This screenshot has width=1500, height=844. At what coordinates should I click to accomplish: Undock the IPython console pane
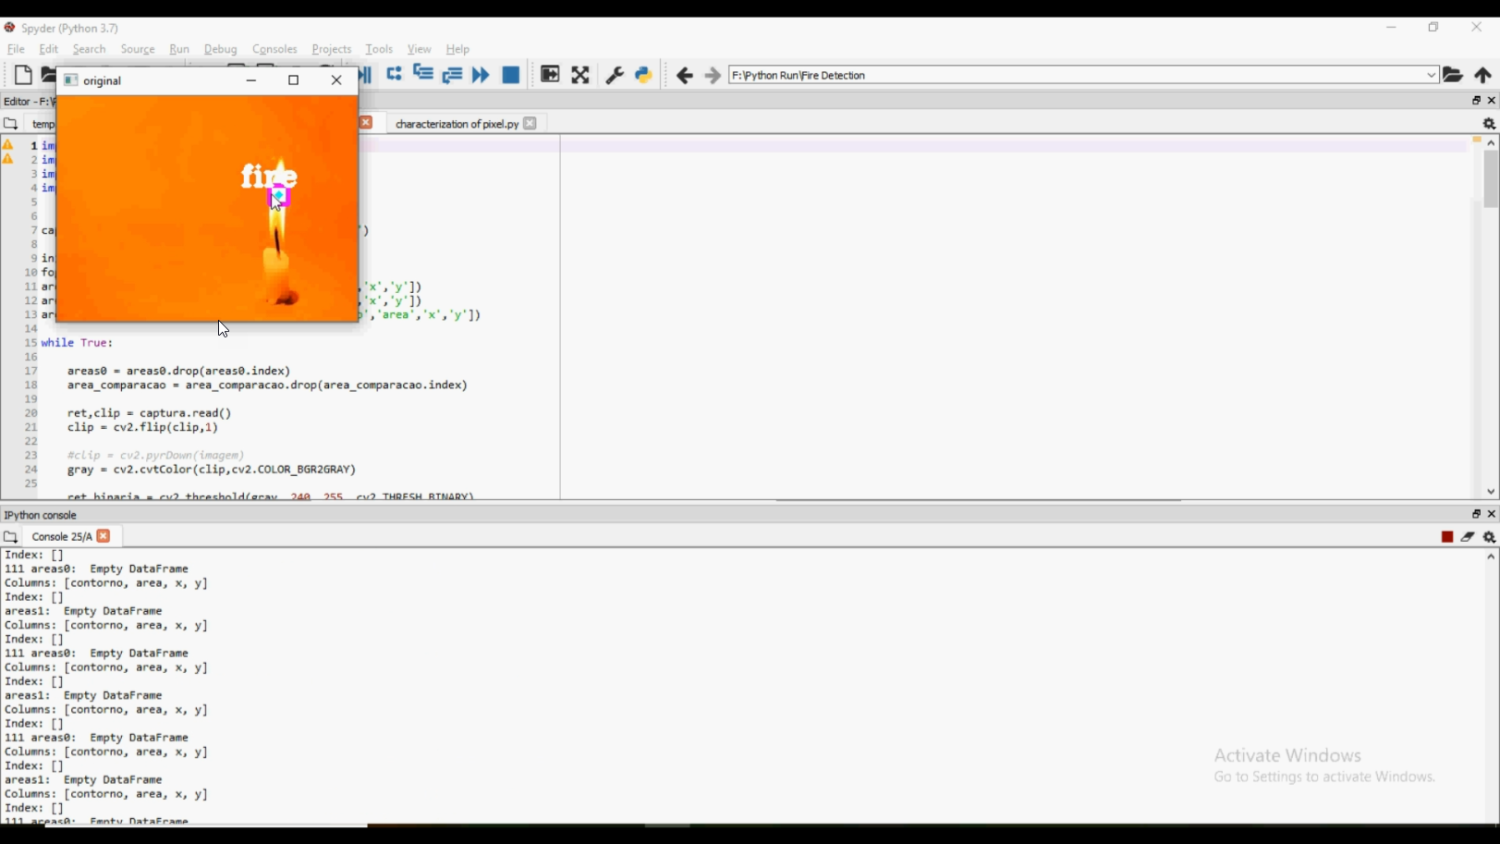(1476, 514)
